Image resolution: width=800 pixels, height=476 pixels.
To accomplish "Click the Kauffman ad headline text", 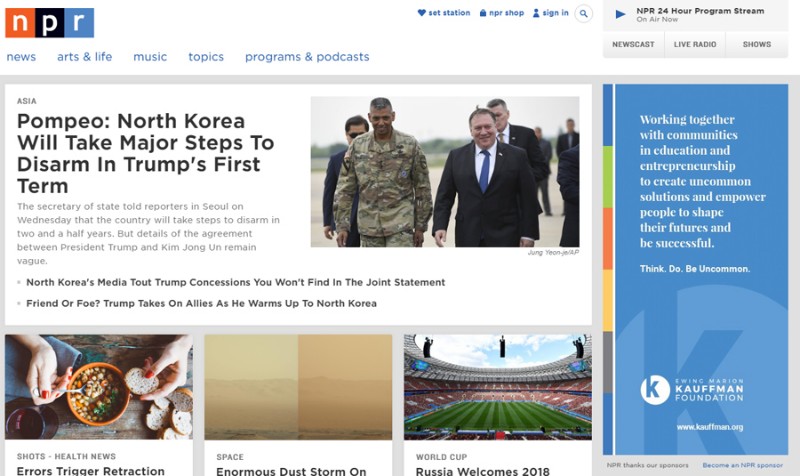I will (x=703, y=181).
